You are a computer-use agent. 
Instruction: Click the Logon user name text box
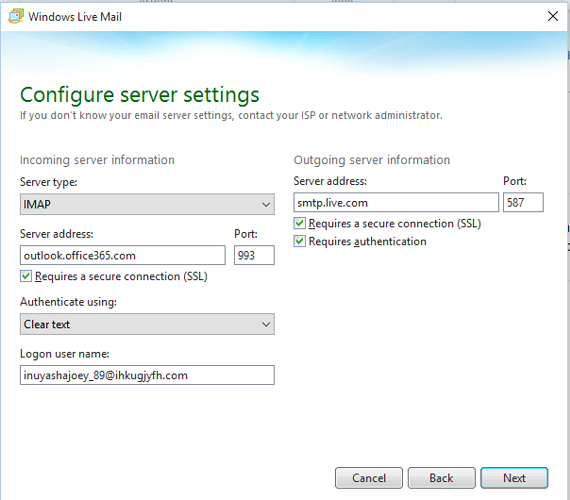(x=147, y=375)
